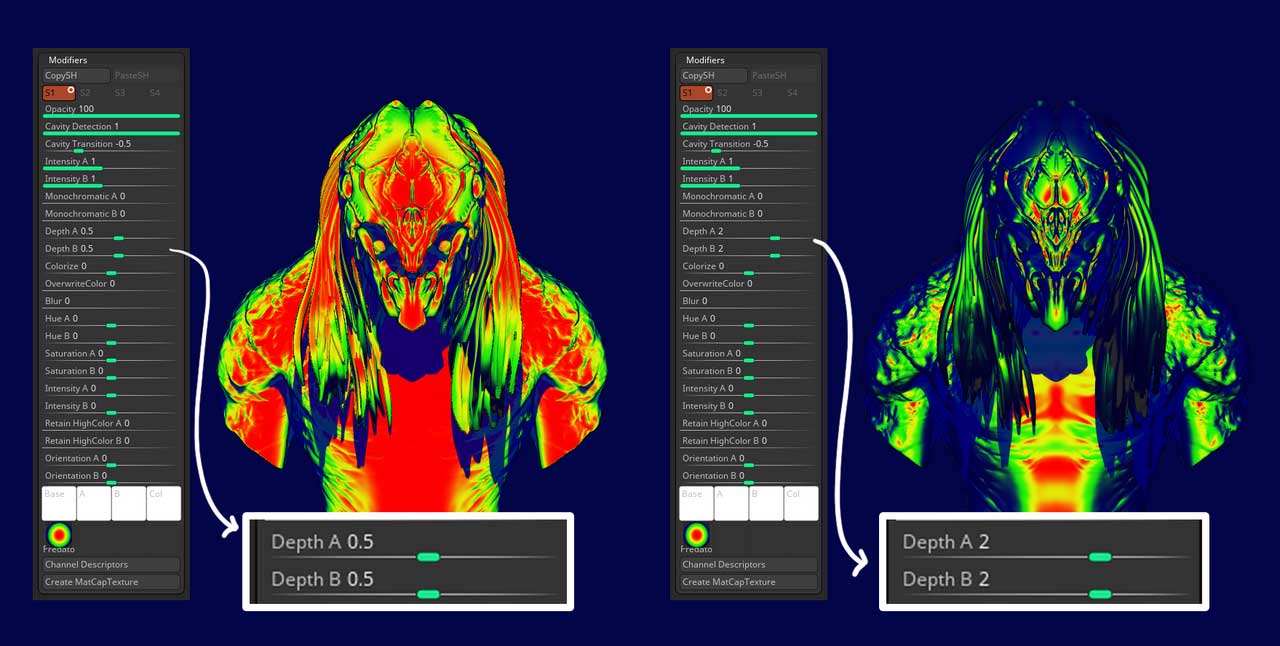Open the Col color swatch in the right panel

801,503
